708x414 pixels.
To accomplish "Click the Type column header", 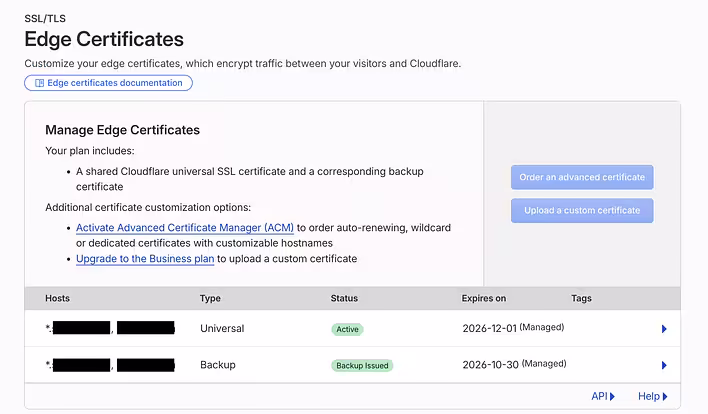I will [x=210, y=298].
